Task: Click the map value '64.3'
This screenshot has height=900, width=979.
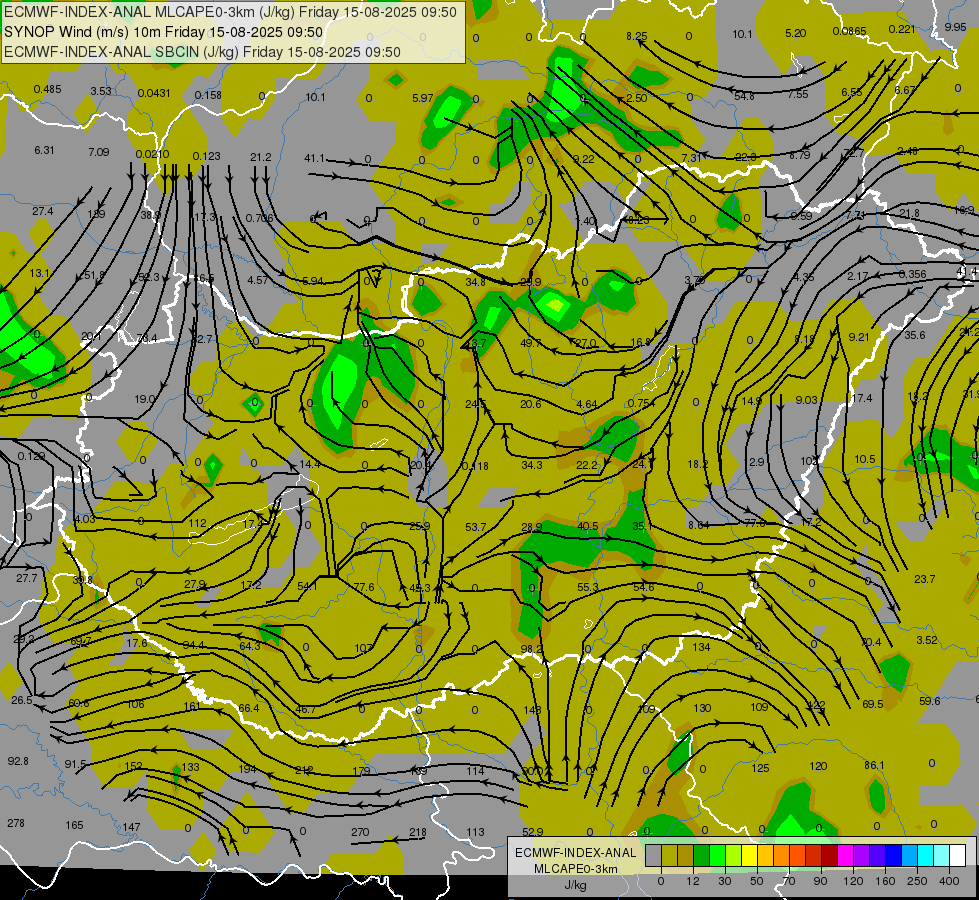Action: [x=250, y=646]
